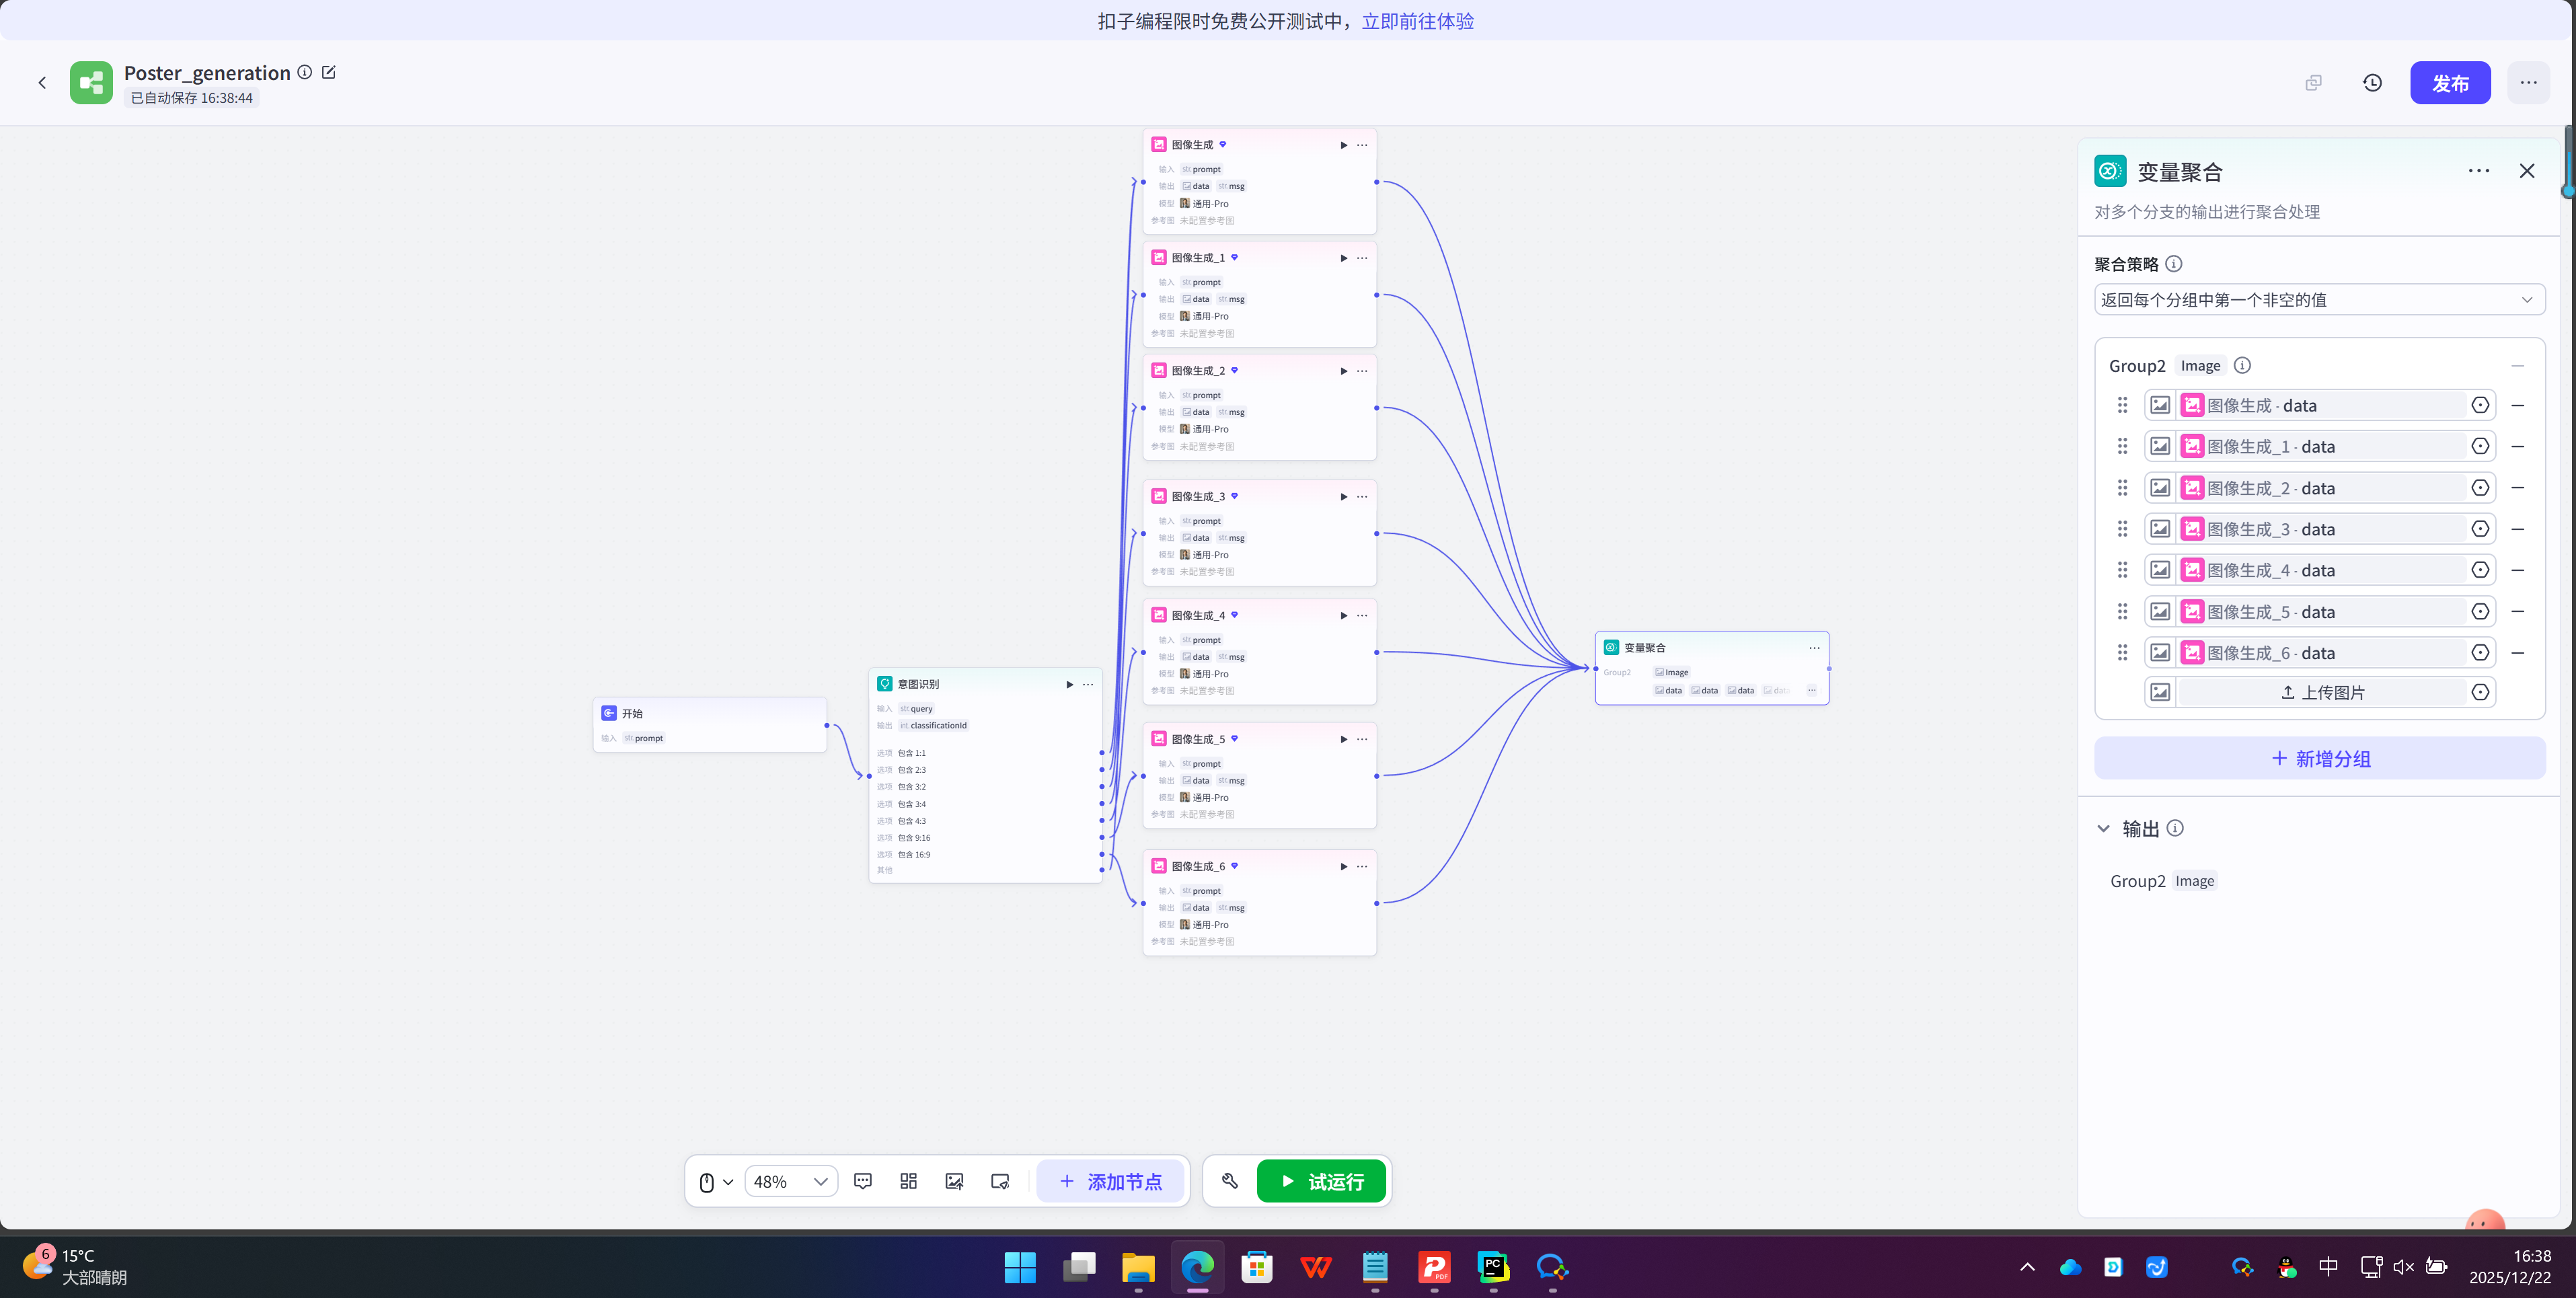Screen dimensions: 2576x1298
Task: Open the 聚合策略 strategy dropdown
Action: pyautogui.click(x=2319, y=300)
